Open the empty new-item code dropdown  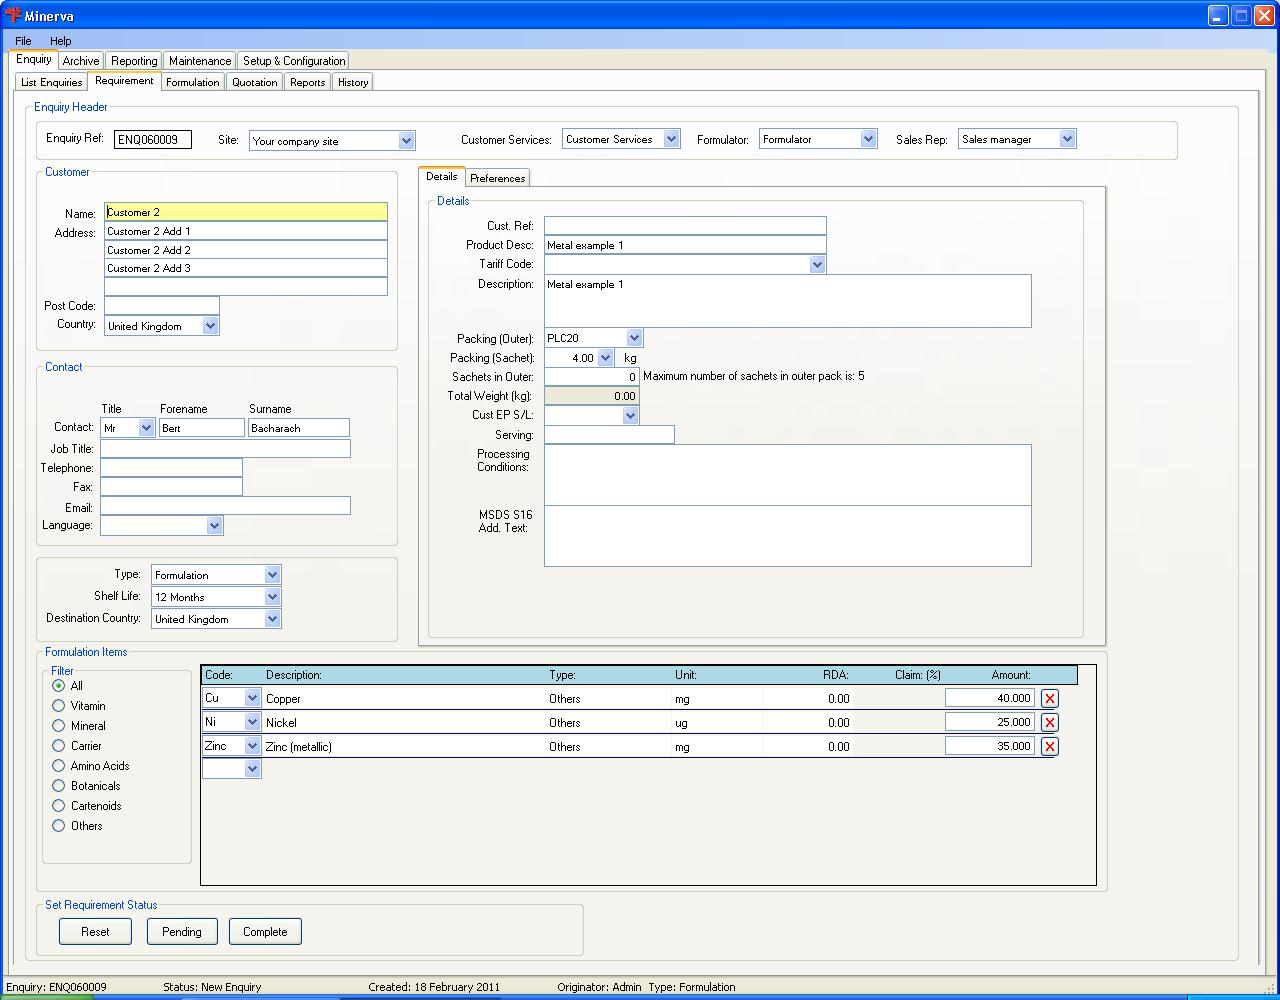click(x=252, y=769)
